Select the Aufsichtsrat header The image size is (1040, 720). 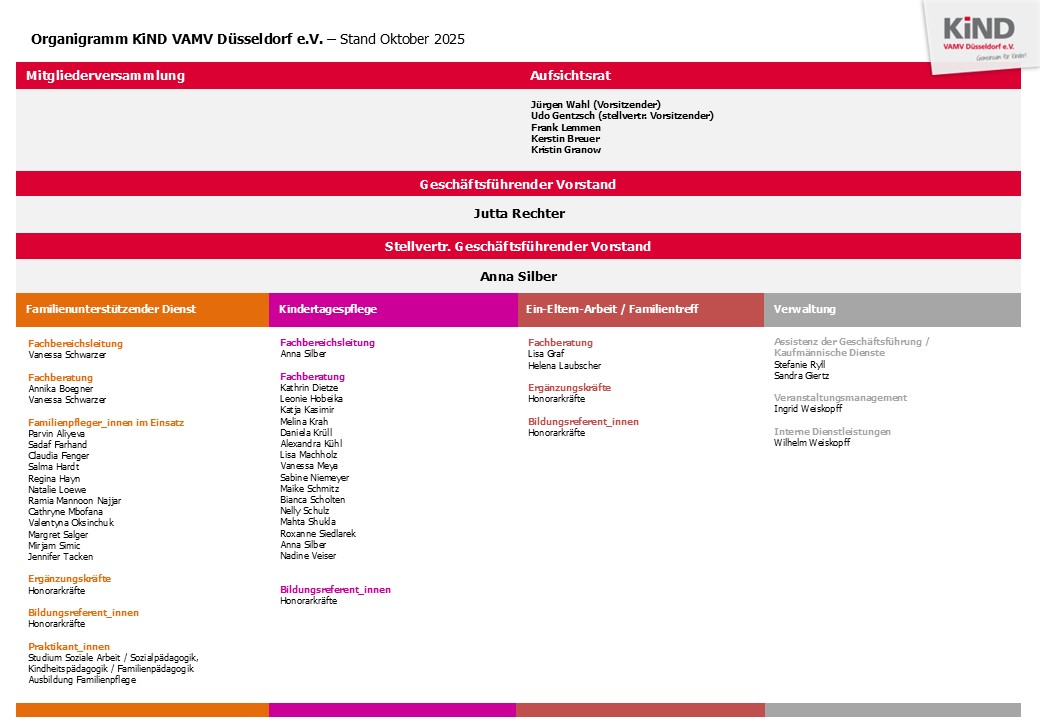(570, 76)
